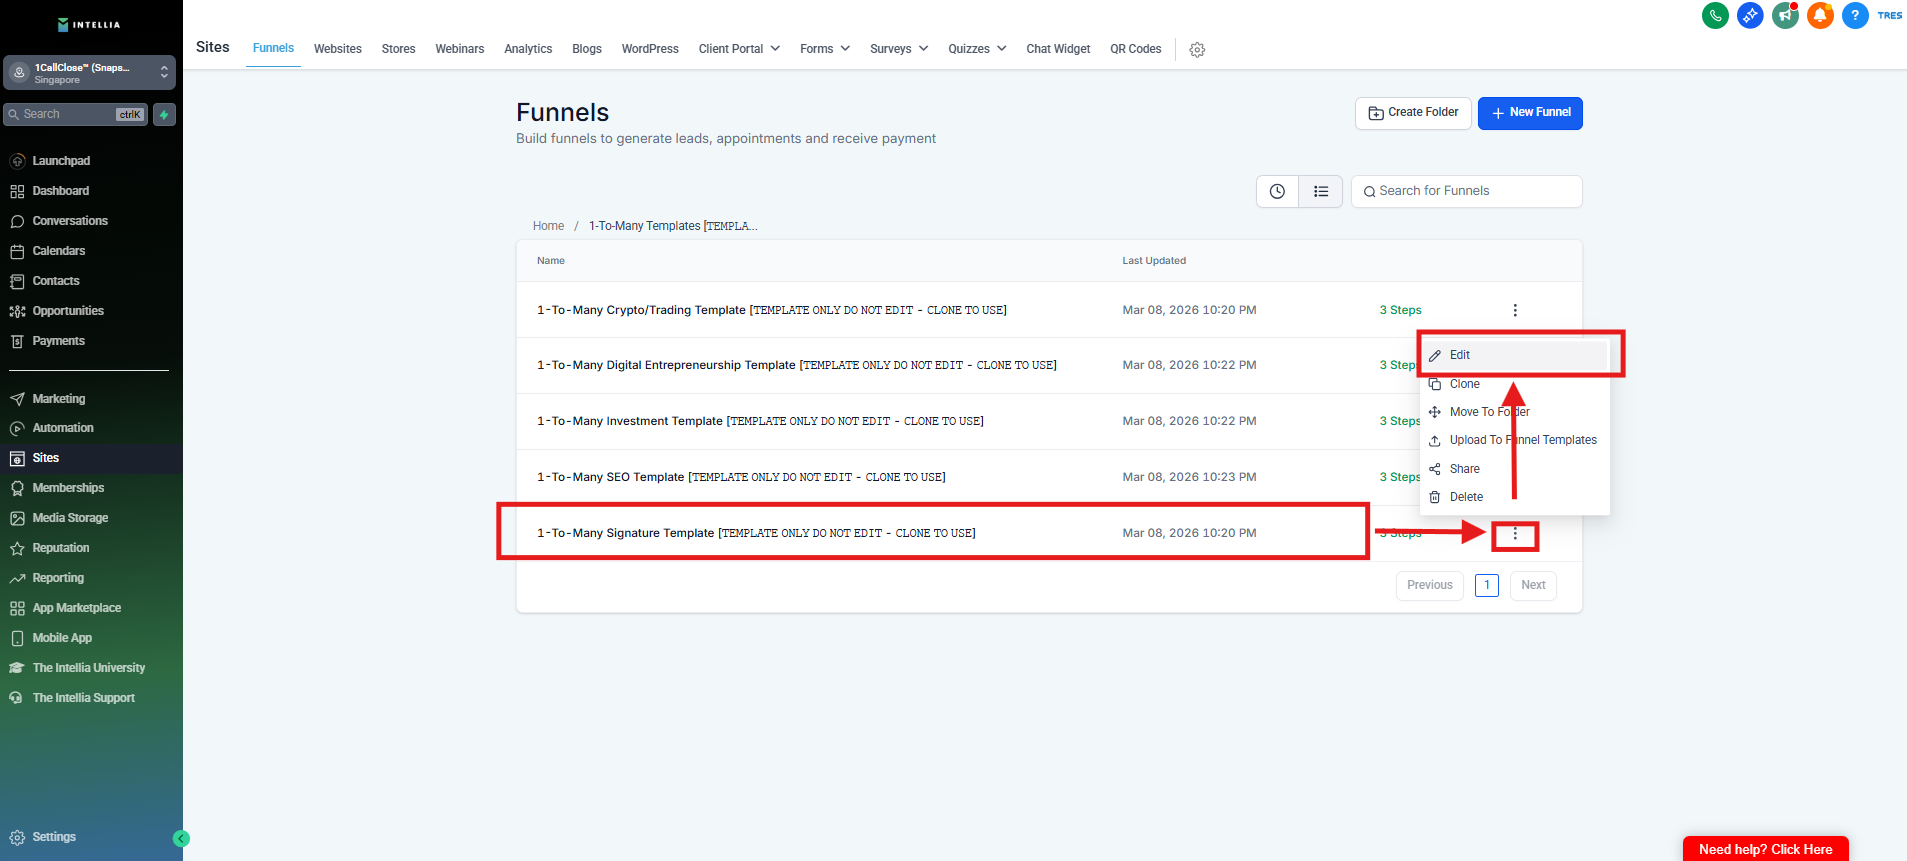Click the blue question mark help icon
Image resolution: width=1907 pixels, height=861 pixels.
tap(1855, 15)
